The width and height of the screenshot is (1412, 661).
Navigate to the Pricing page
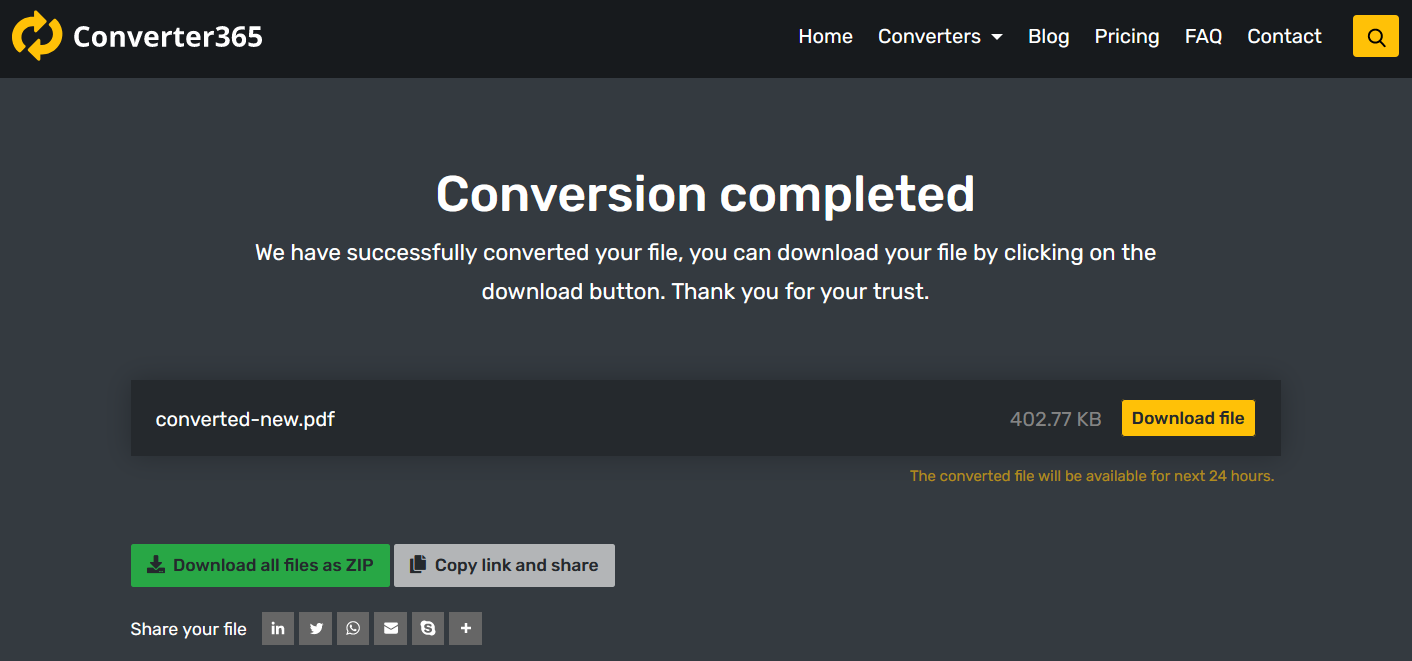(x=1126, y=37)
